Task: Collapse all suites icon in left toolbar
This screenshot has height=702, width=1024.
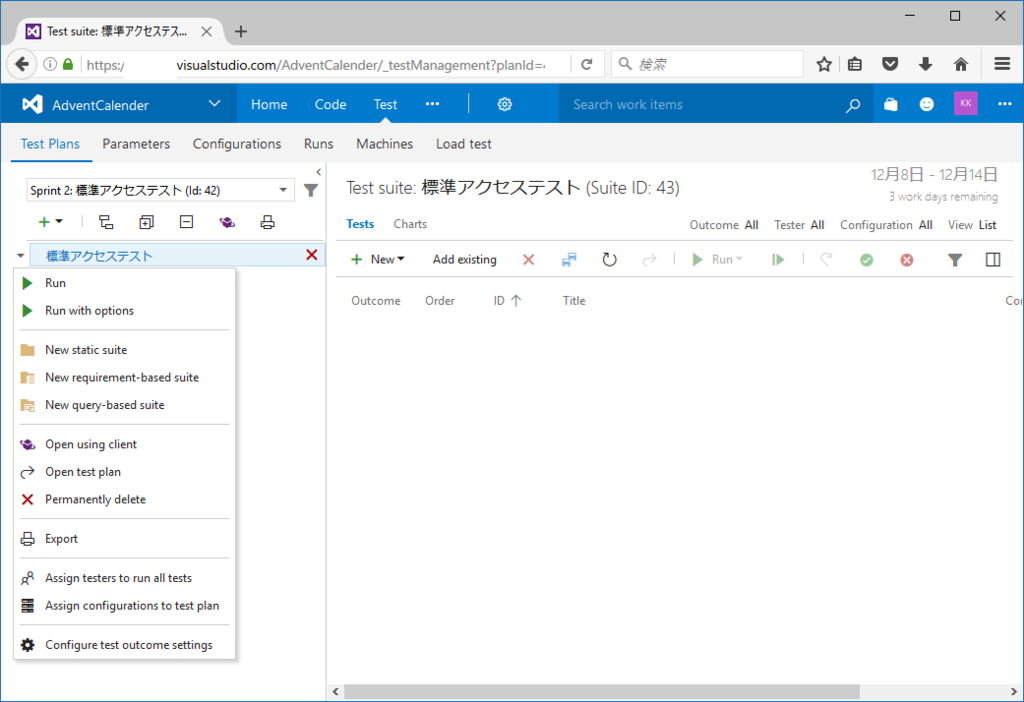Action: point(186,222)
